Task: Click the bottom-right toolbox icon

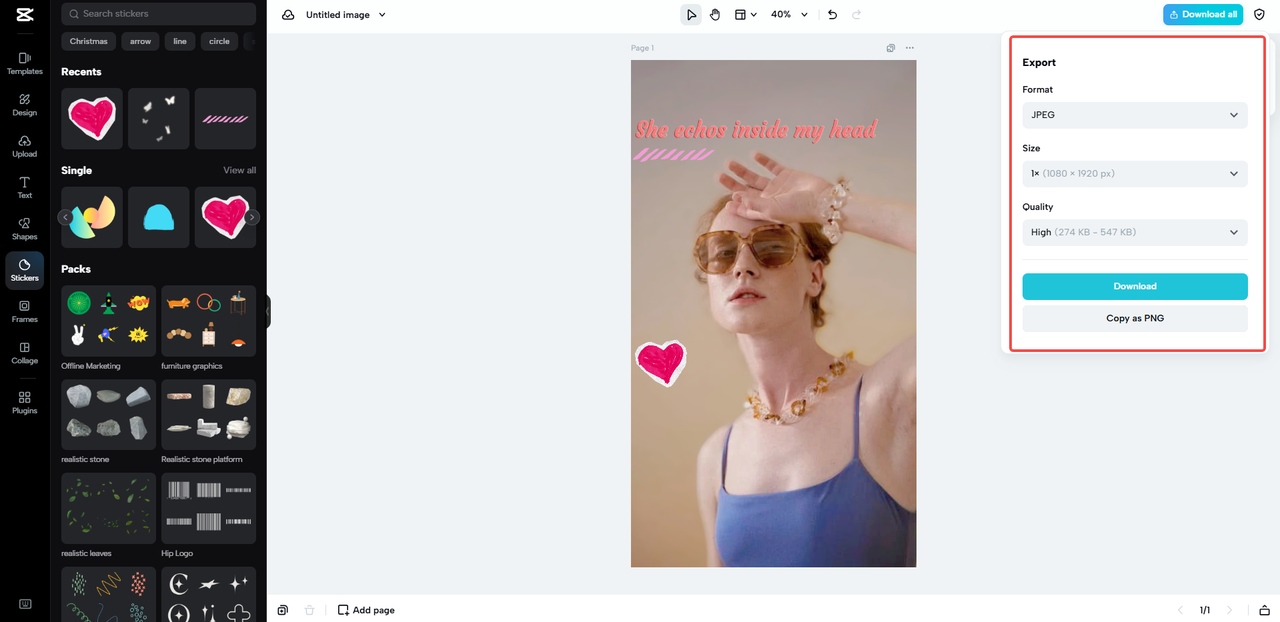Action: tap(1265, 610)
